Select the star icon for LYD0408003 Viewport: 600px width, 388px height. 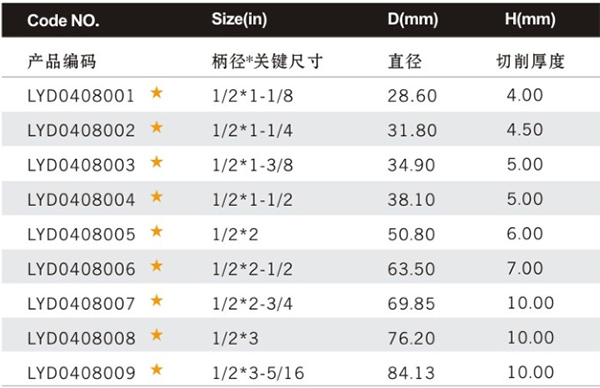point(157,162)
